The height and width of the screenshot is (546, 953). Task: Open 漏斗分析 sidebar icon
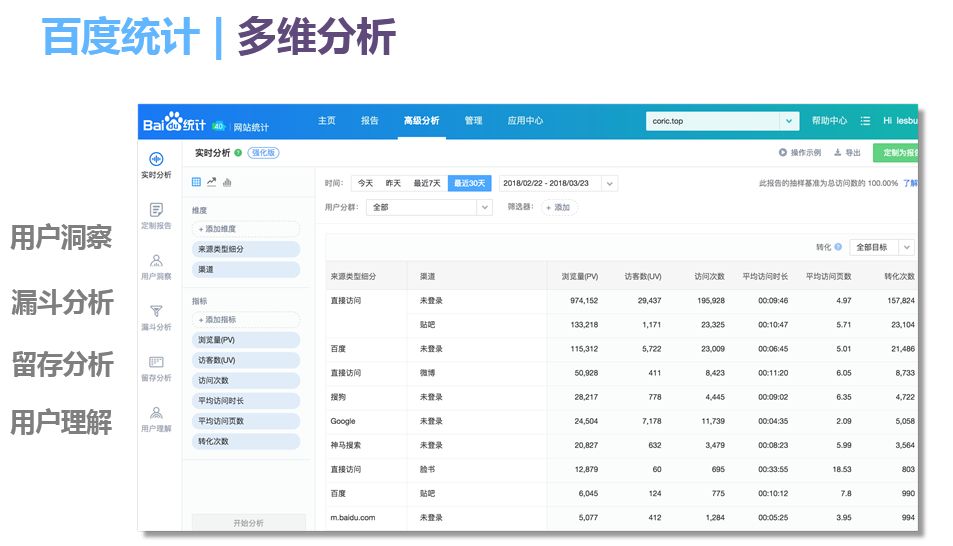click(156, 311)
